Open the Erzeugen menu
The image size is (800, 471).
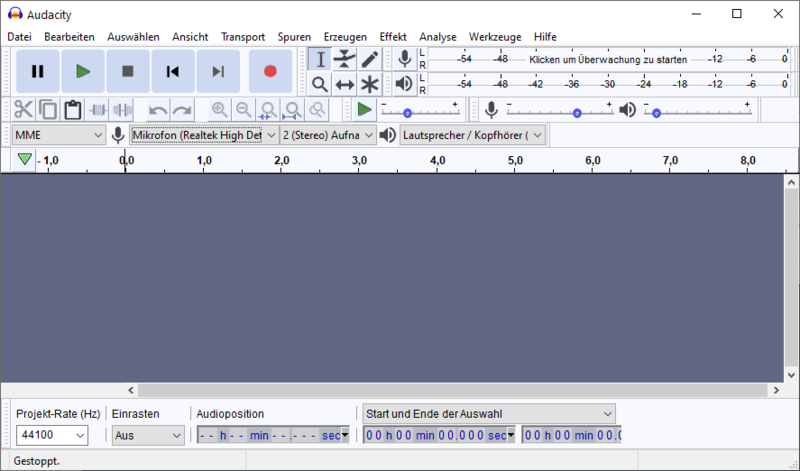click(x=345, y=37)
